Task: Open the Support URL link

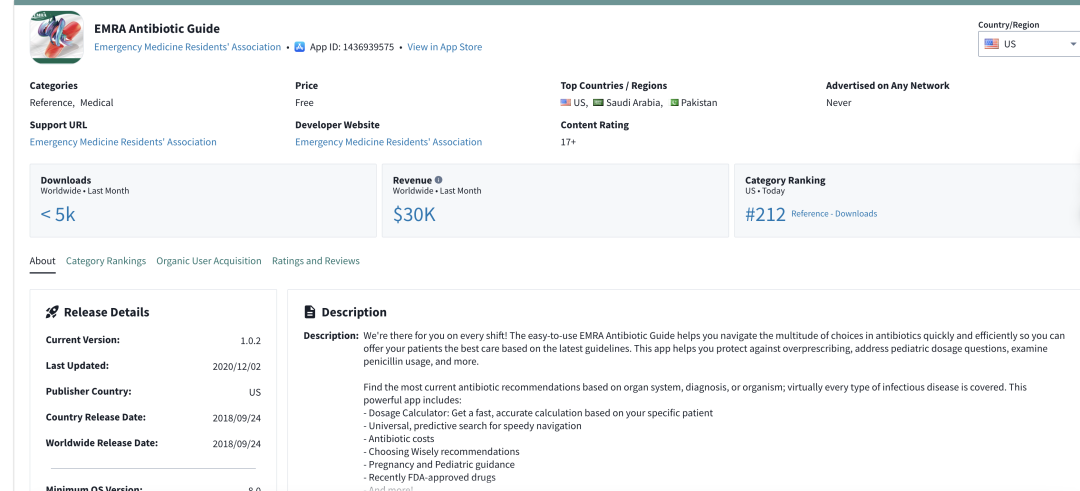Action: (x=123, y=142)
